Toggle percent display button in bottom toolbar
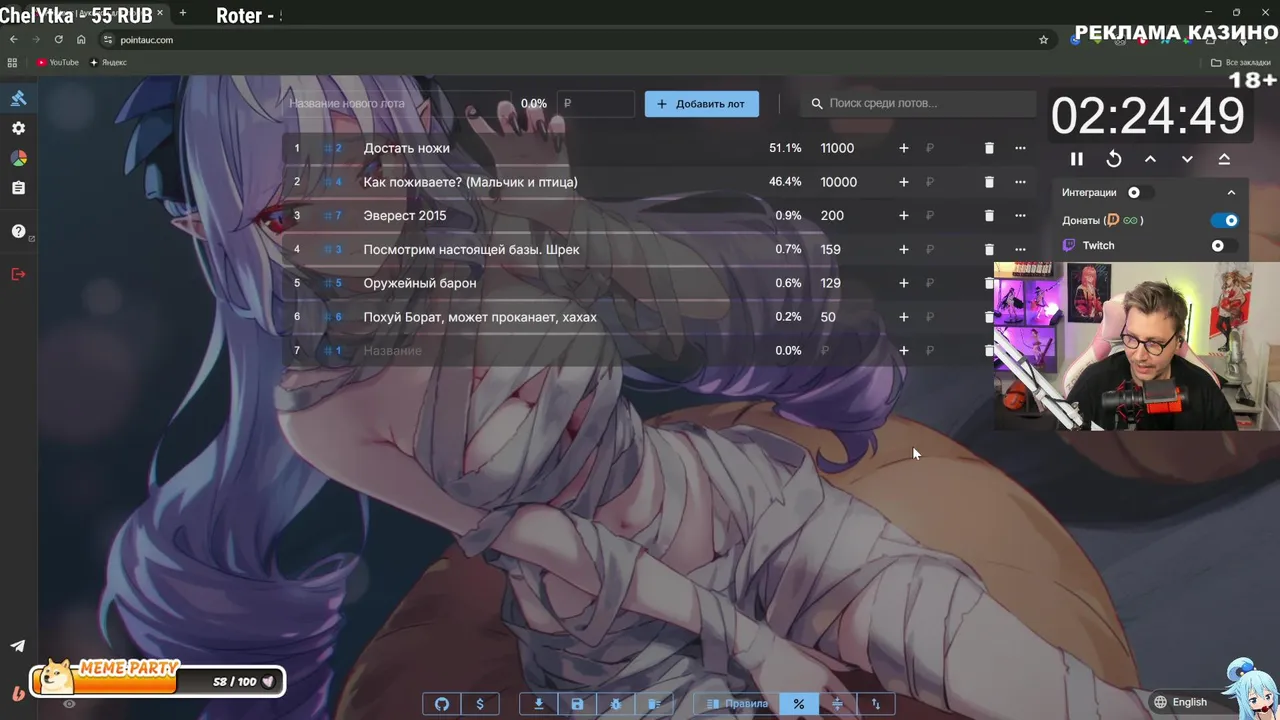Viewport: 1280px width, 720px height. point(798,704)
